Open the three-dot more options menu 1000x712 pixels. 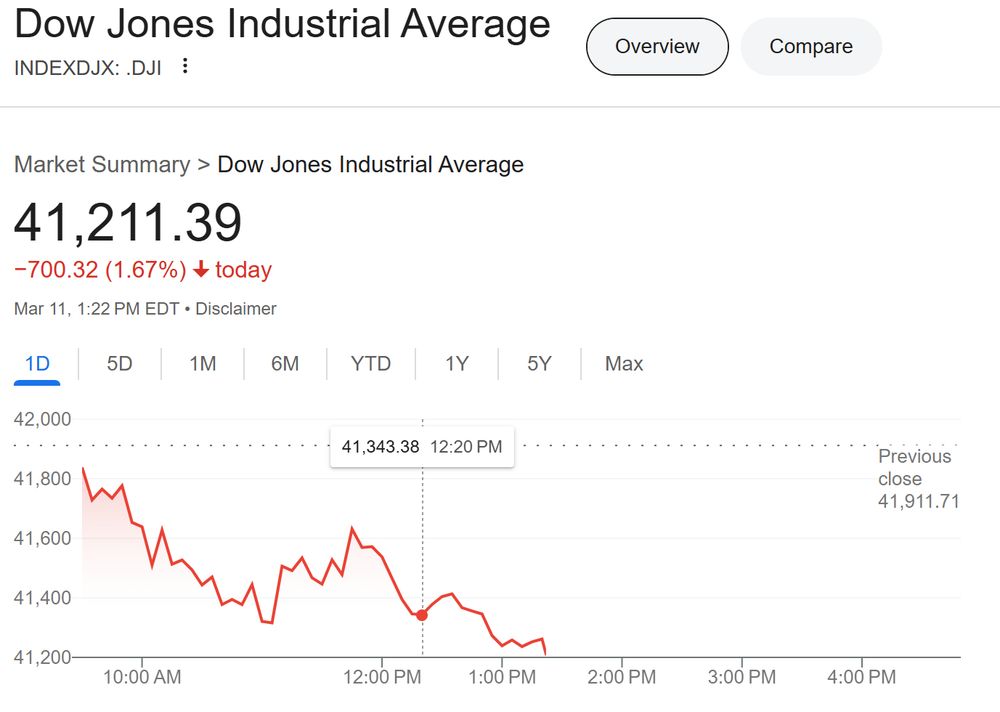tap(184, 67)
